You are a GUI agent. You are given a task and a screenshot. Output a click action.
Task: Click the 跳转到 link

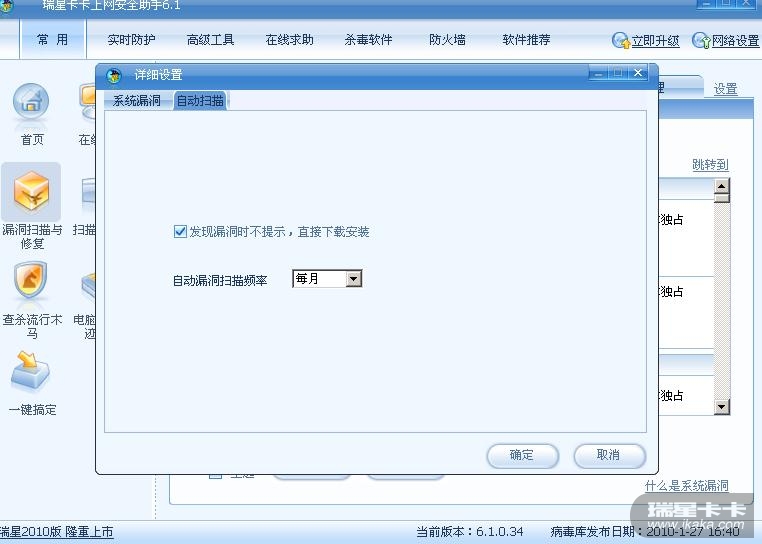click(710, 165)
